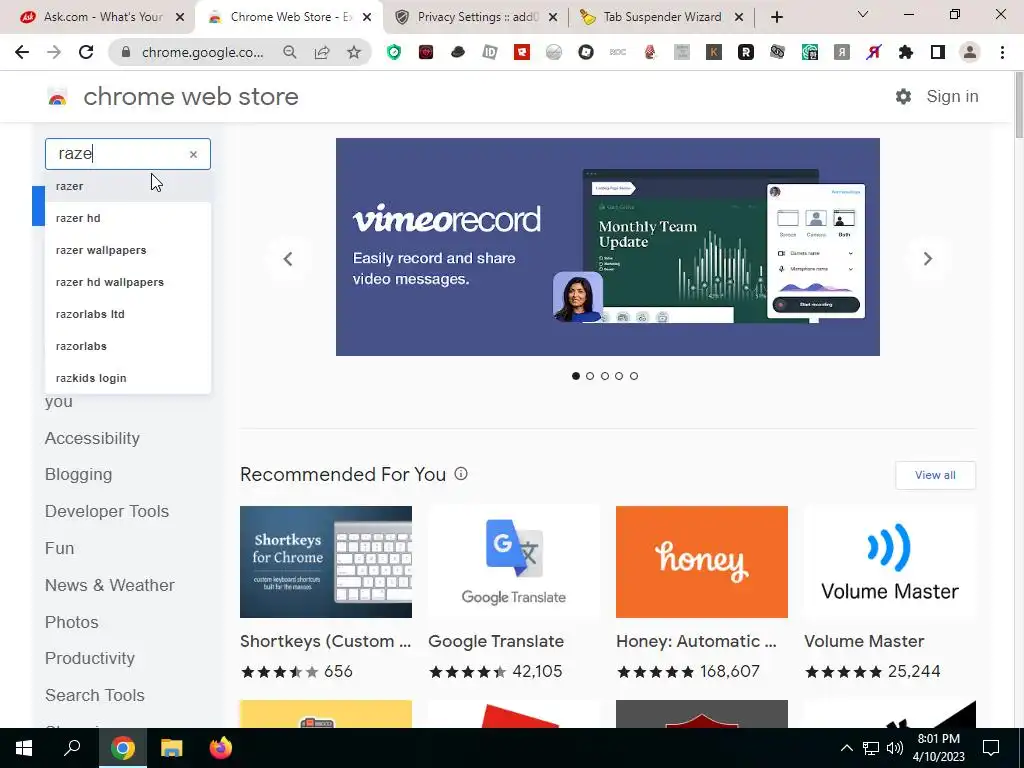Select the first carousel dot

575,376
